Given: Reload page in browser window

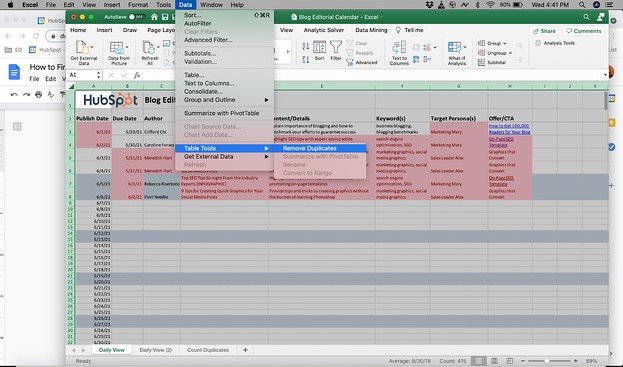Looking at the screenshot, I should (36, 36).
